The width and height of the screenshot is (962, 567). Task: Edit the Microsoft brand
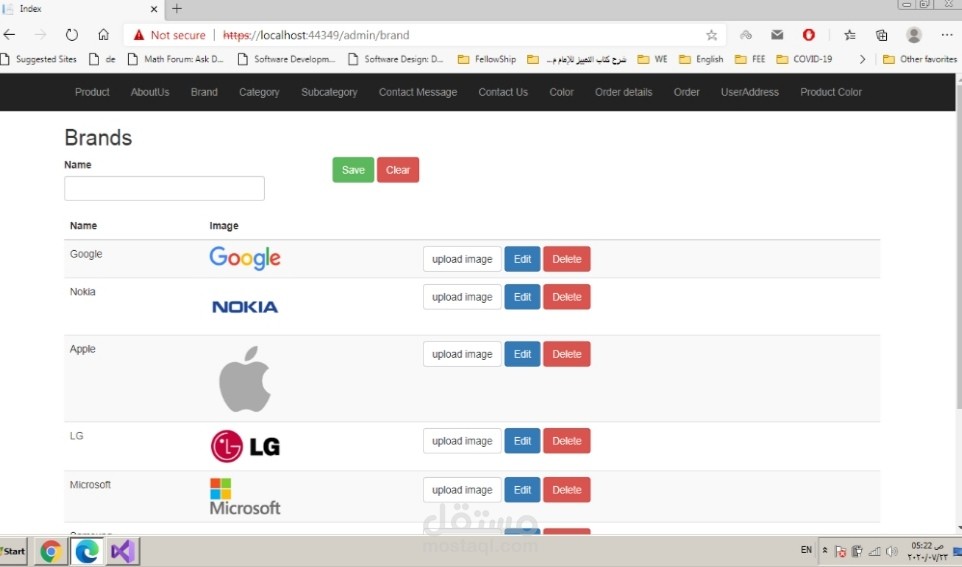click(x=522, y=490)
